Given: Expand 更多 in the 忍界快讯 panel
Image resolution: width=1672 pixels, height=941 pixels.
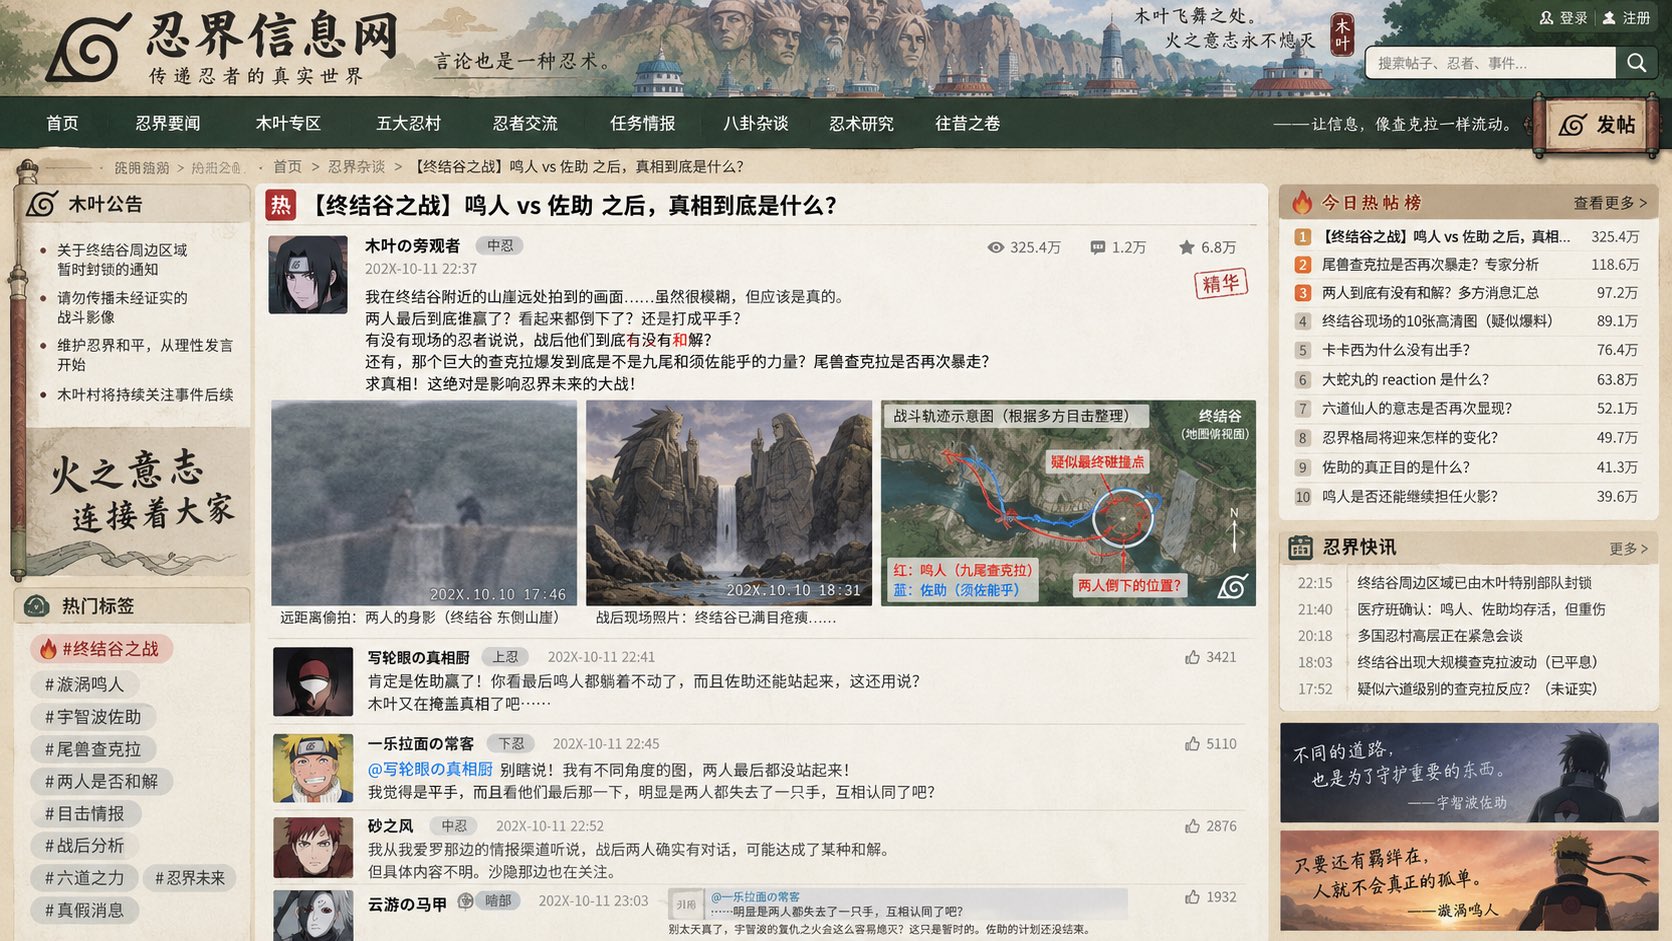Looking at the screenshot, I should pyautogui.click(x=1628, y=548).
